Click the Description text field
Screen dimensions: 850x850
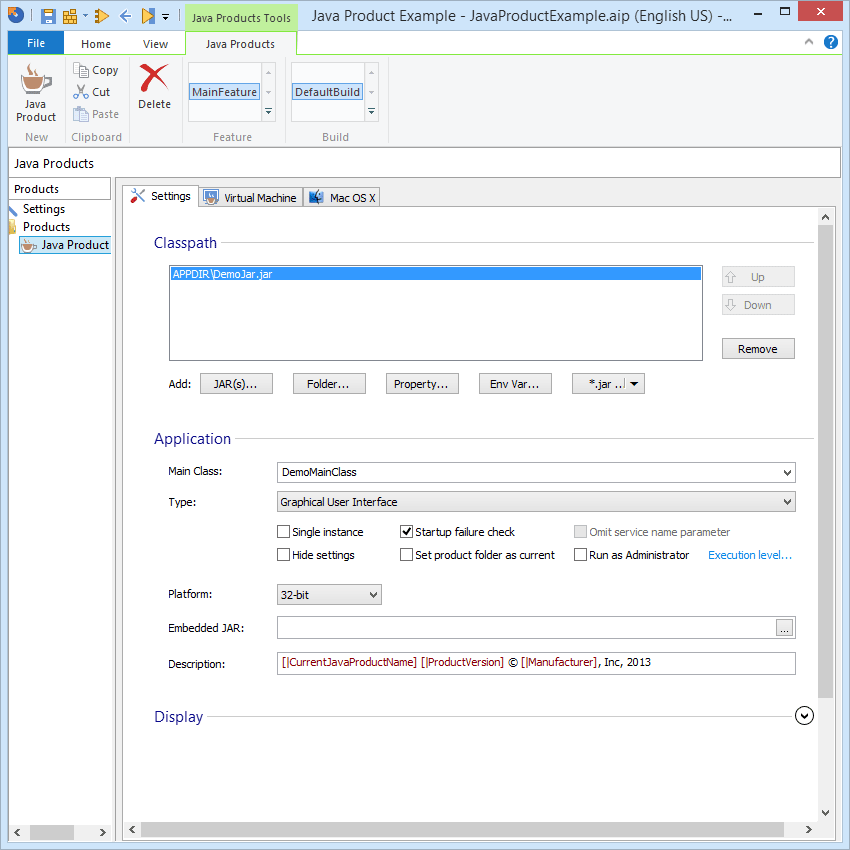pos(536,663)
